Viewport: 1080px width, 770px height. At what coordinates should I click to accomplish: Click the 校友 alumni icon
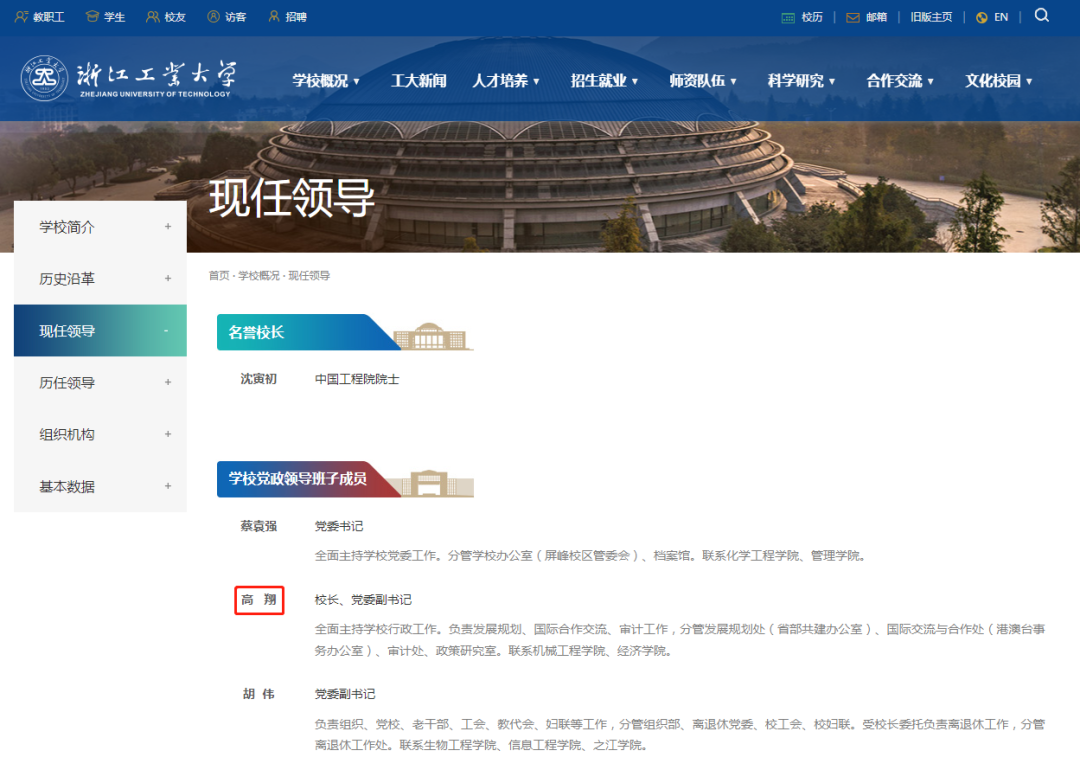tap(150, 16)
